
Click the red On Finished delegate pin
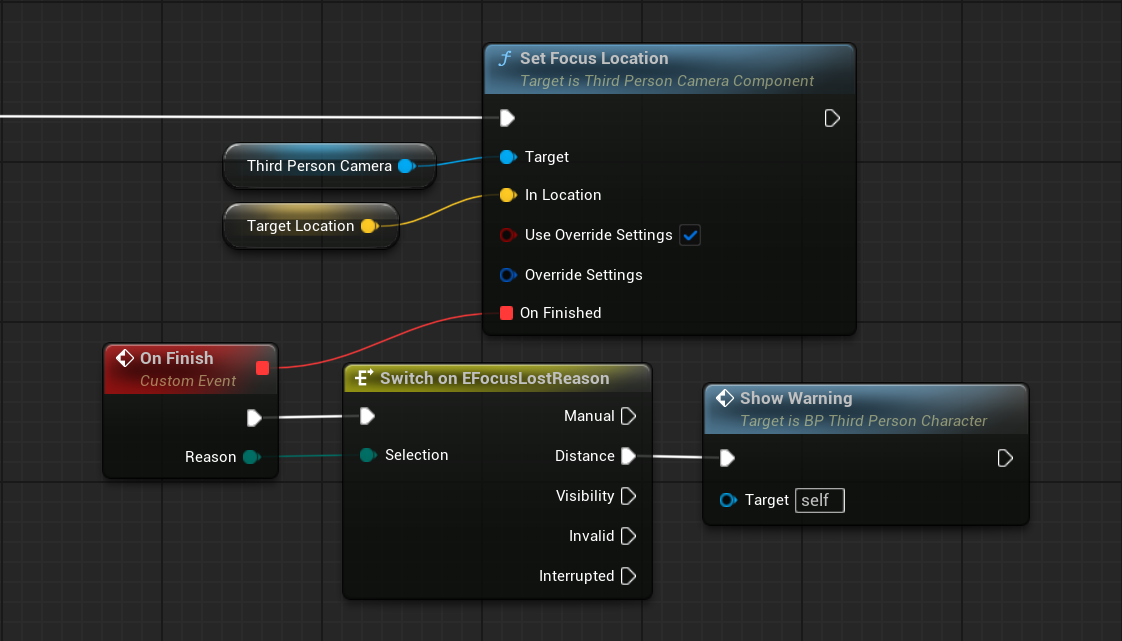click(x=506, y=313)
